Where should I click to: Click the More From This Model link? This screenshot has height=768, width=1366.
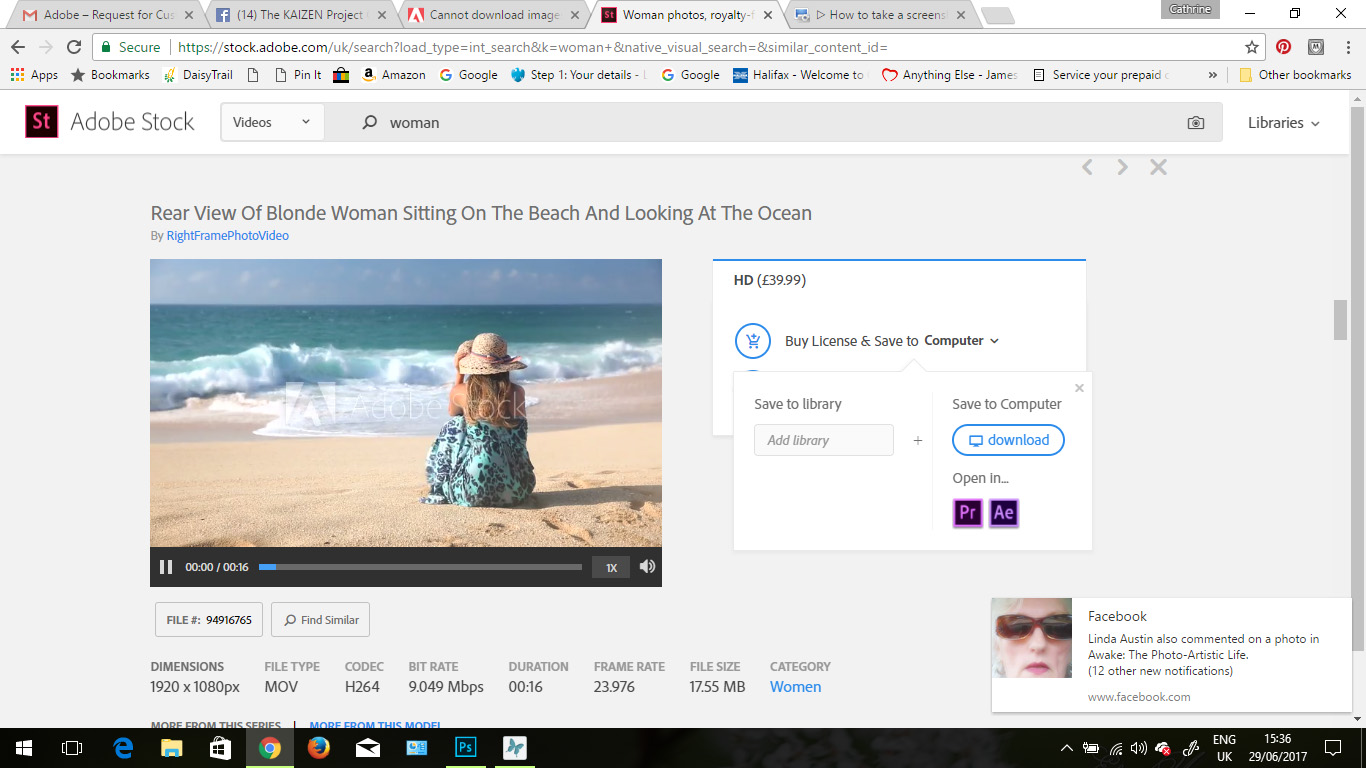tap(375, 726)
